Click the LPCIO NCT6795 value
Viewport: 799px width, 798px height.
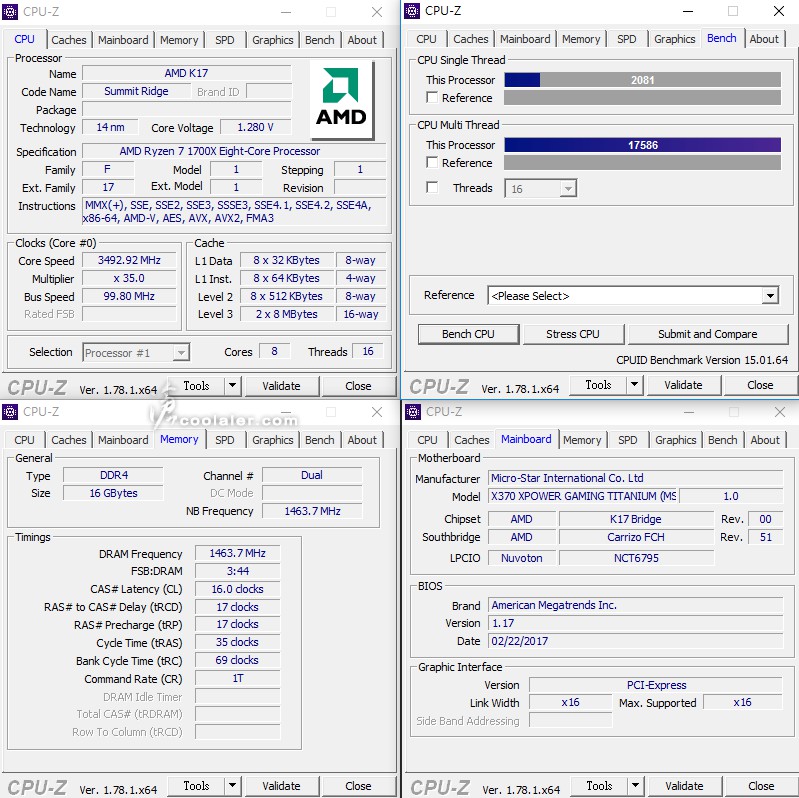(636, 558)
